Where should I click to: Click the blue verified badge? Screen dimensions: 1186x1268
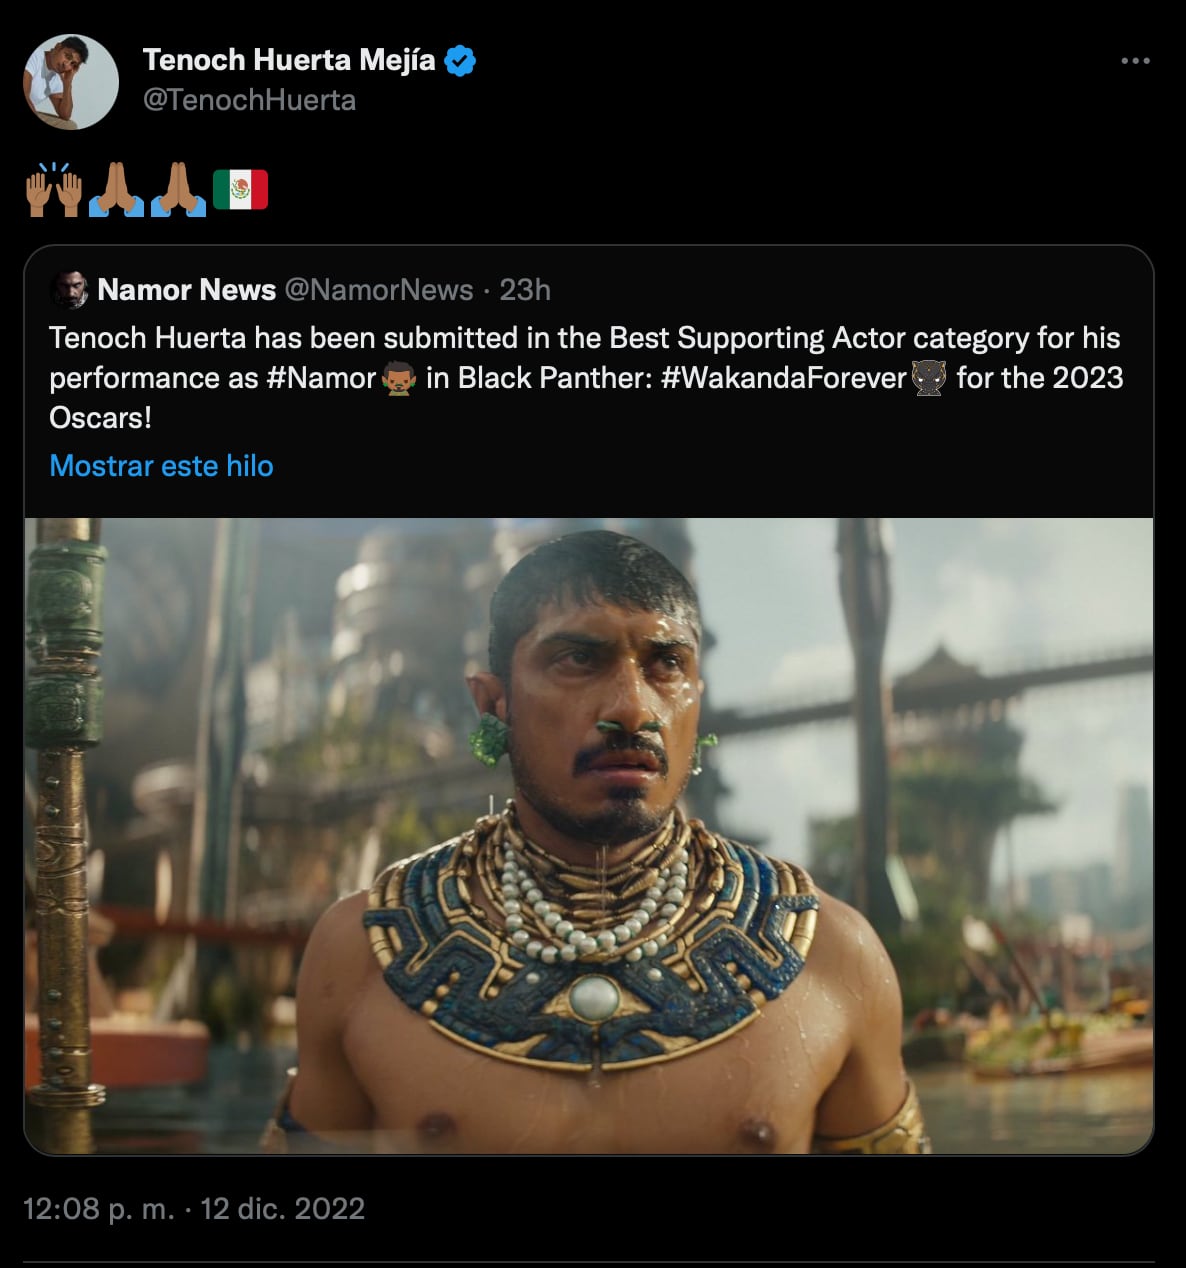(460, 61)
